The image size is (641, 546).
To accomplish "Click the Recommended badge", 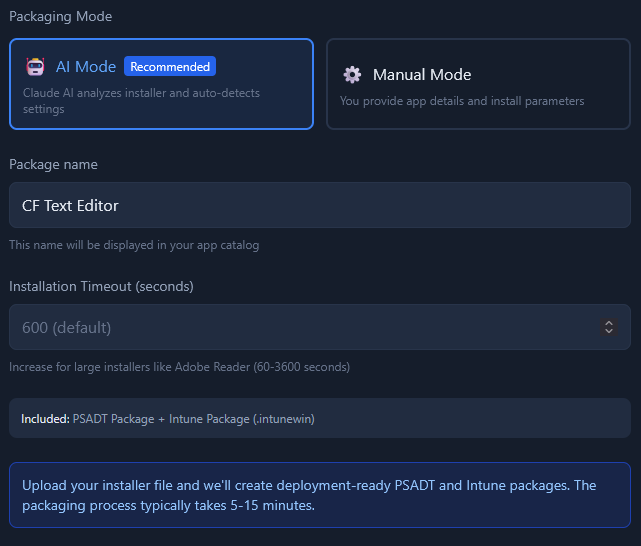I will point(170,67).
